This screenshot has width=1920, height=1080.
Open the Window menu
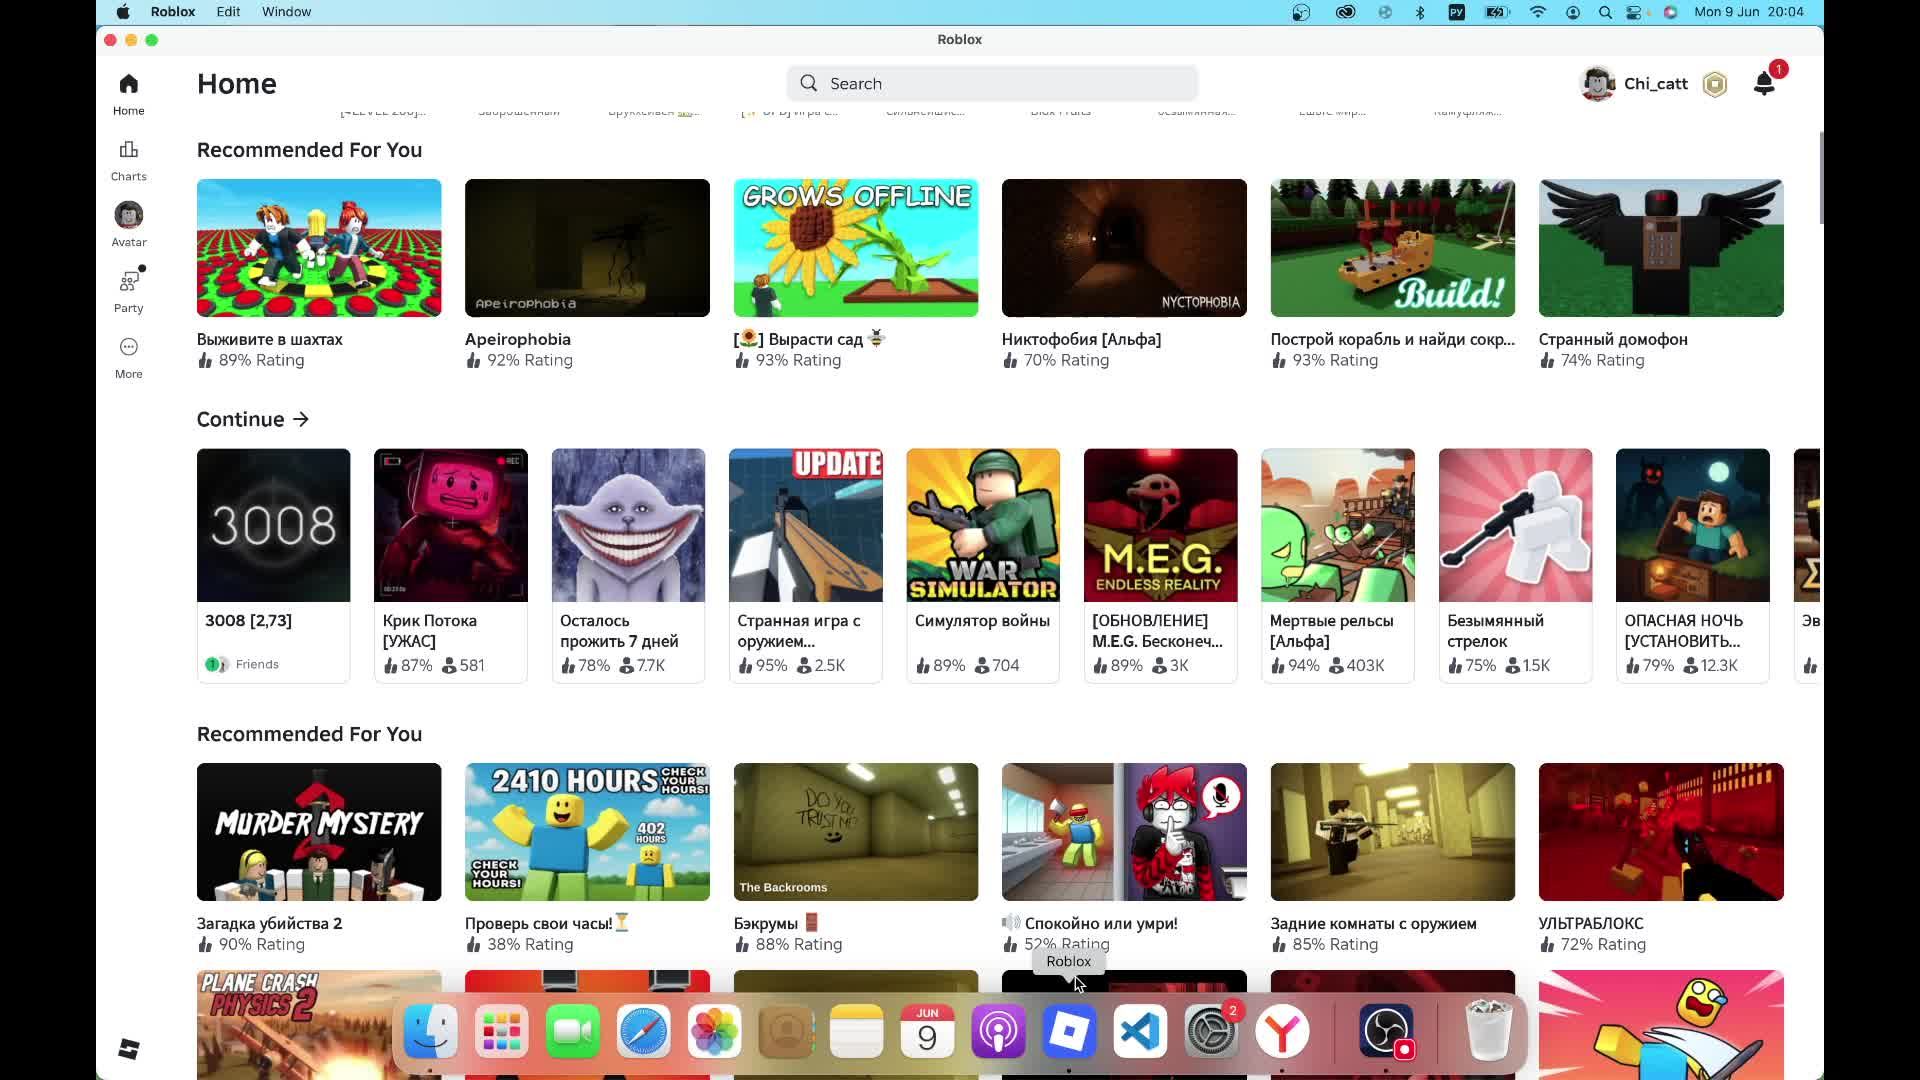(286, 12)
